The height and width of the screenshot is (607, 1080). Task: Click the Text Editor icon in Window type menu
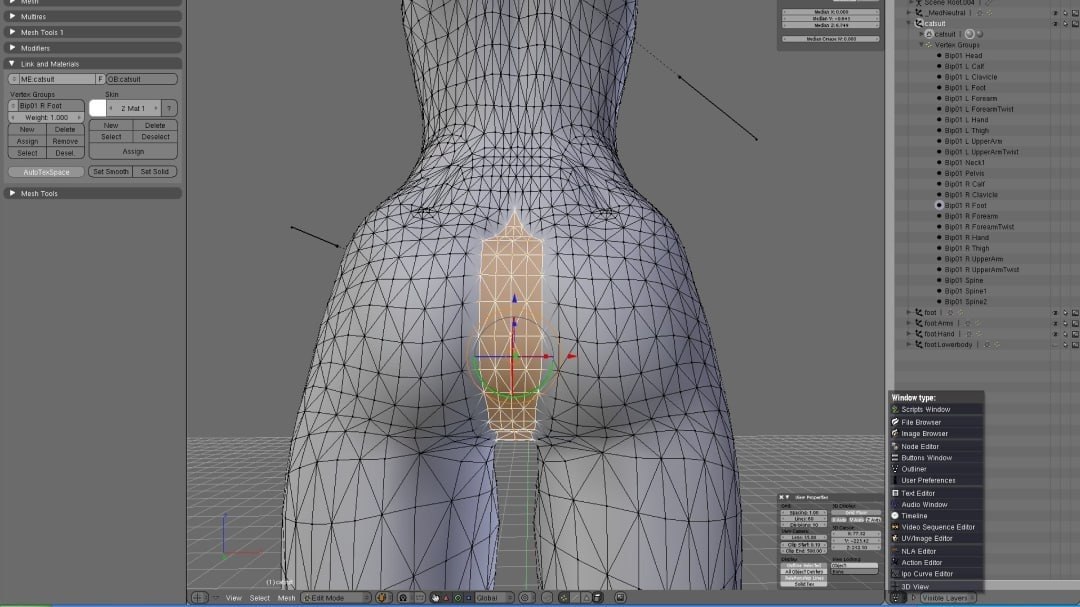pyautogui.click(x=895, y=493)
